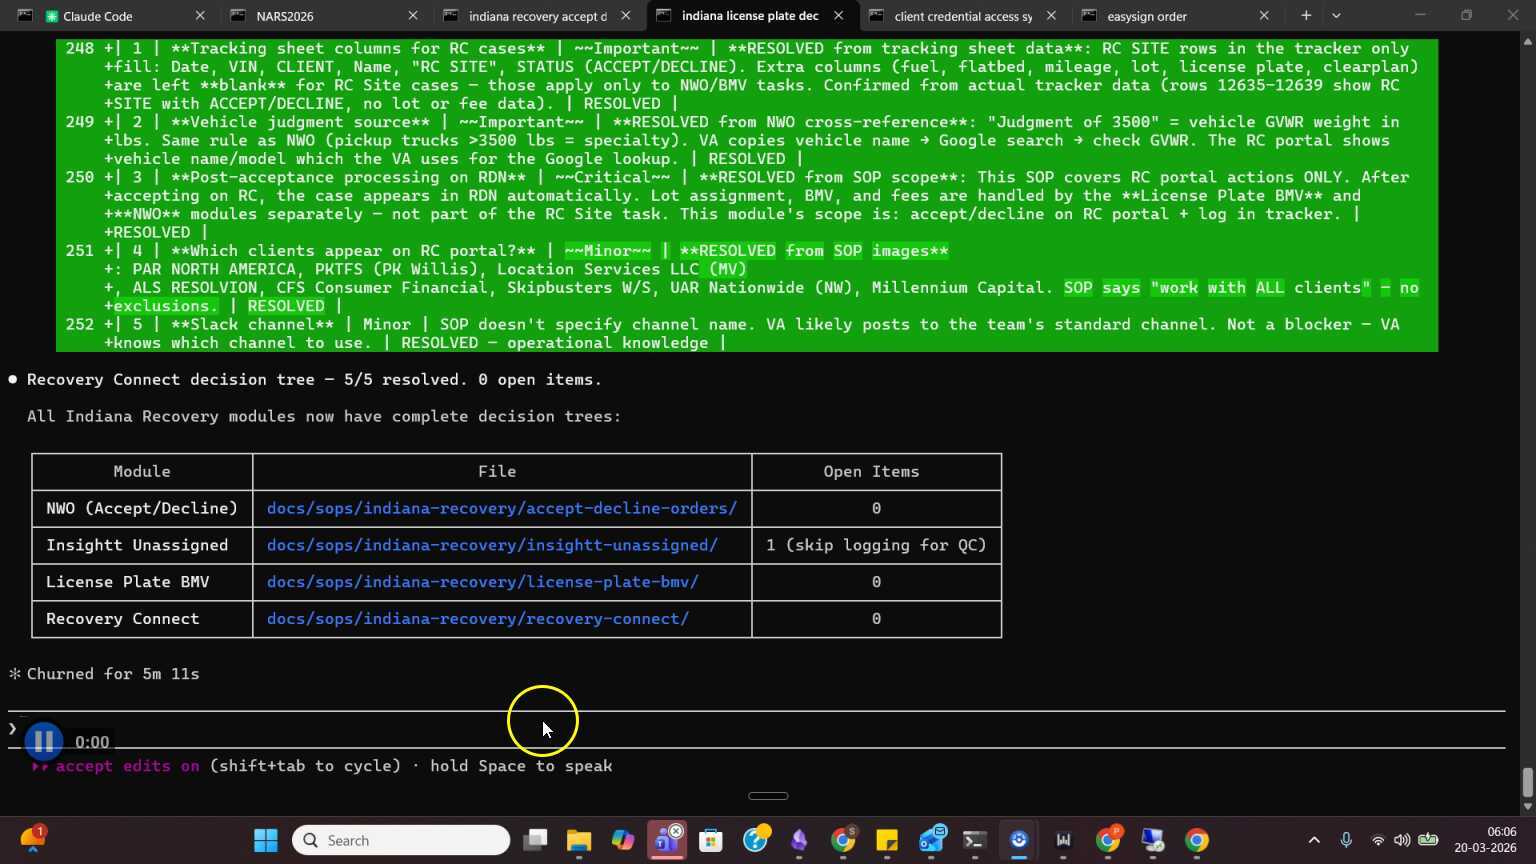Launch Microsoft Store from the taskbar
The image size is (1536, 864).
[711, 841]
